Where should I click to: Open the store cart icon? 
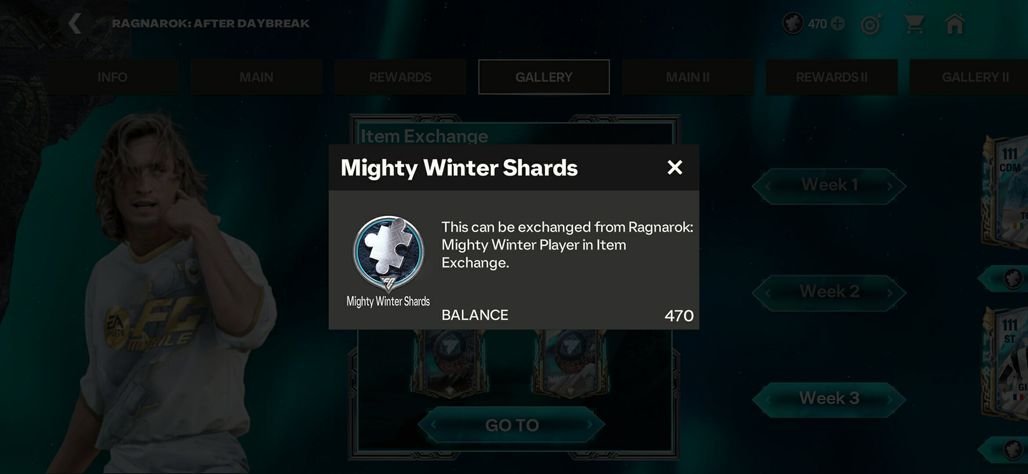(x=913, y=24)
